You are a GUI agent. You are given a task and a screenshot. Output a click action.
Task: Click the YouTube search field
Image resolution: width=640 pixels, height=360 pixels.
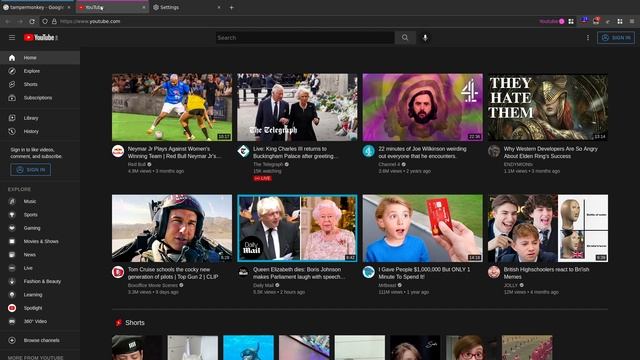305,38
